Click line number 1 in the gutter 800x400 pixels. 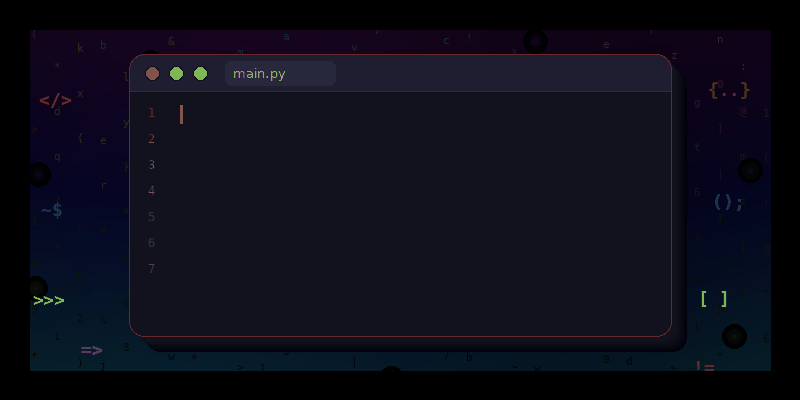[152, 113]
